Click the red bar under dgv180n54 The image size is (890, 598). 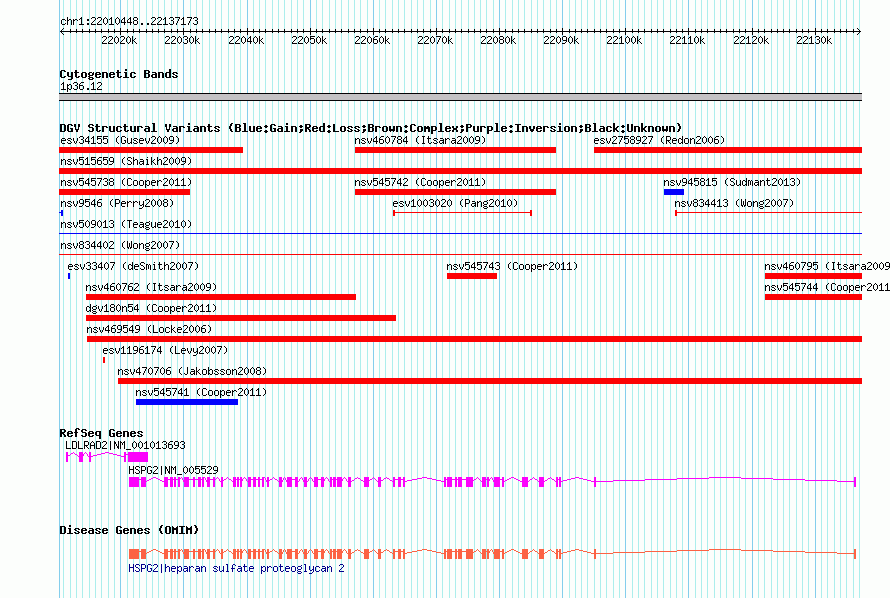[x=241, y=318]
